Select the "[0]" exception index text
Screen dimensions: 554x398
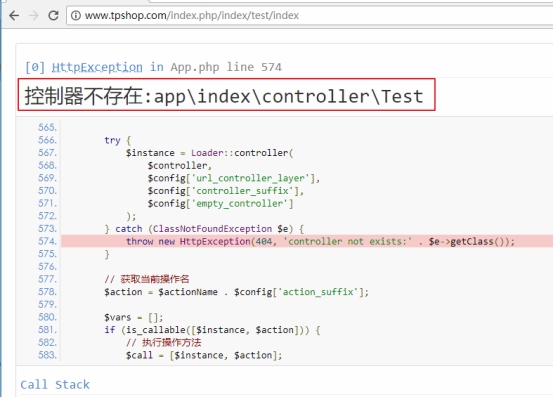(35, 67)
